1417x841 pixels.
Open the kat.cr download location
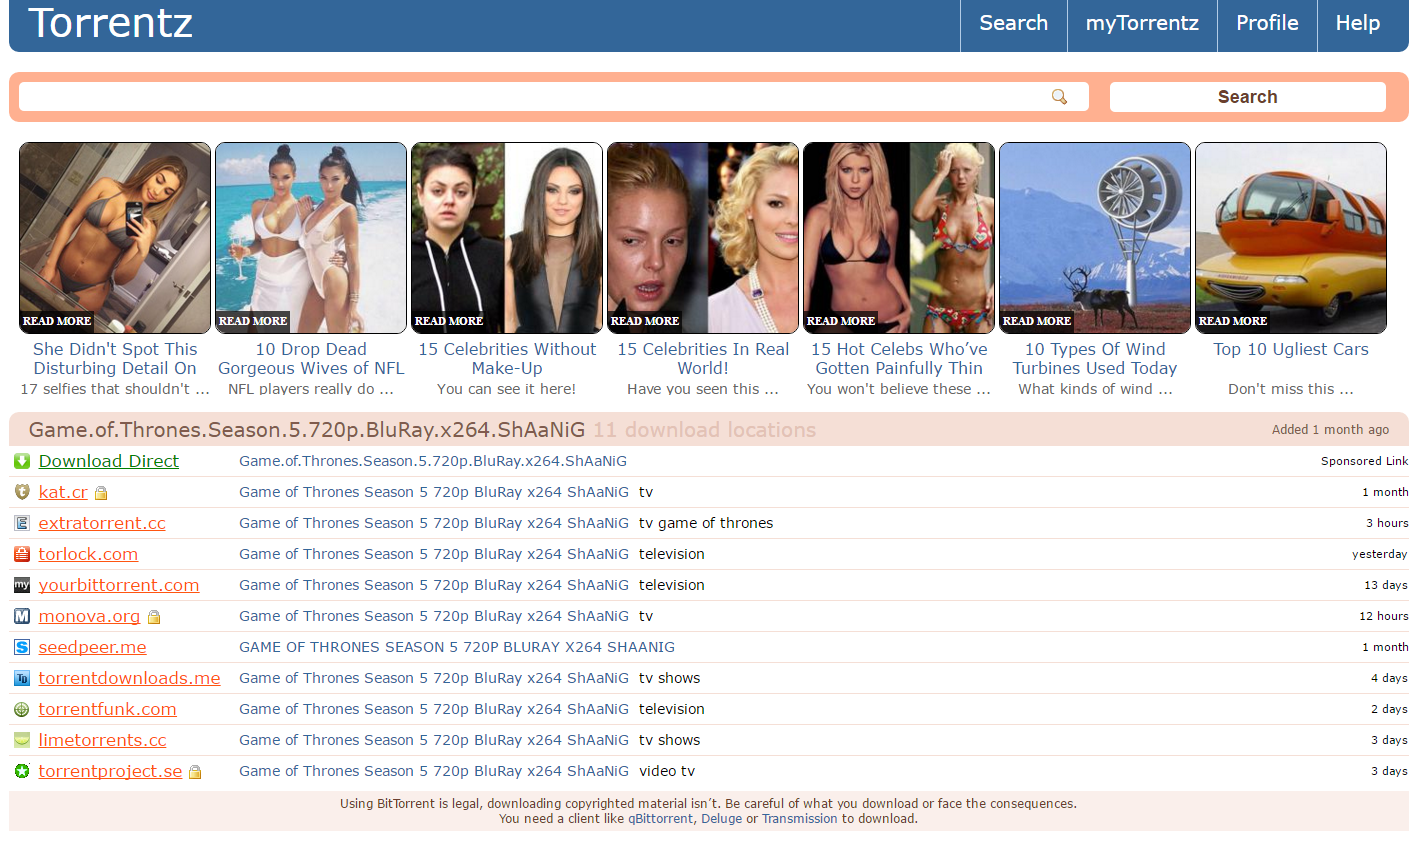click(63, 492)
